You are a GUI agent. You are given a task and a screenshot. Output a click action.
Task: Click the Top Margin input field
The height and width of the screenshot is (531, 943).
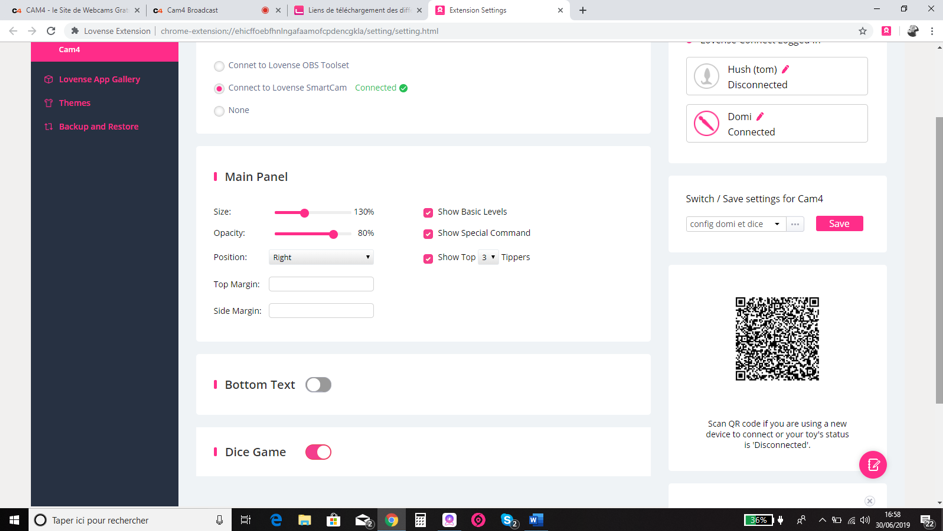click(321, 284)
